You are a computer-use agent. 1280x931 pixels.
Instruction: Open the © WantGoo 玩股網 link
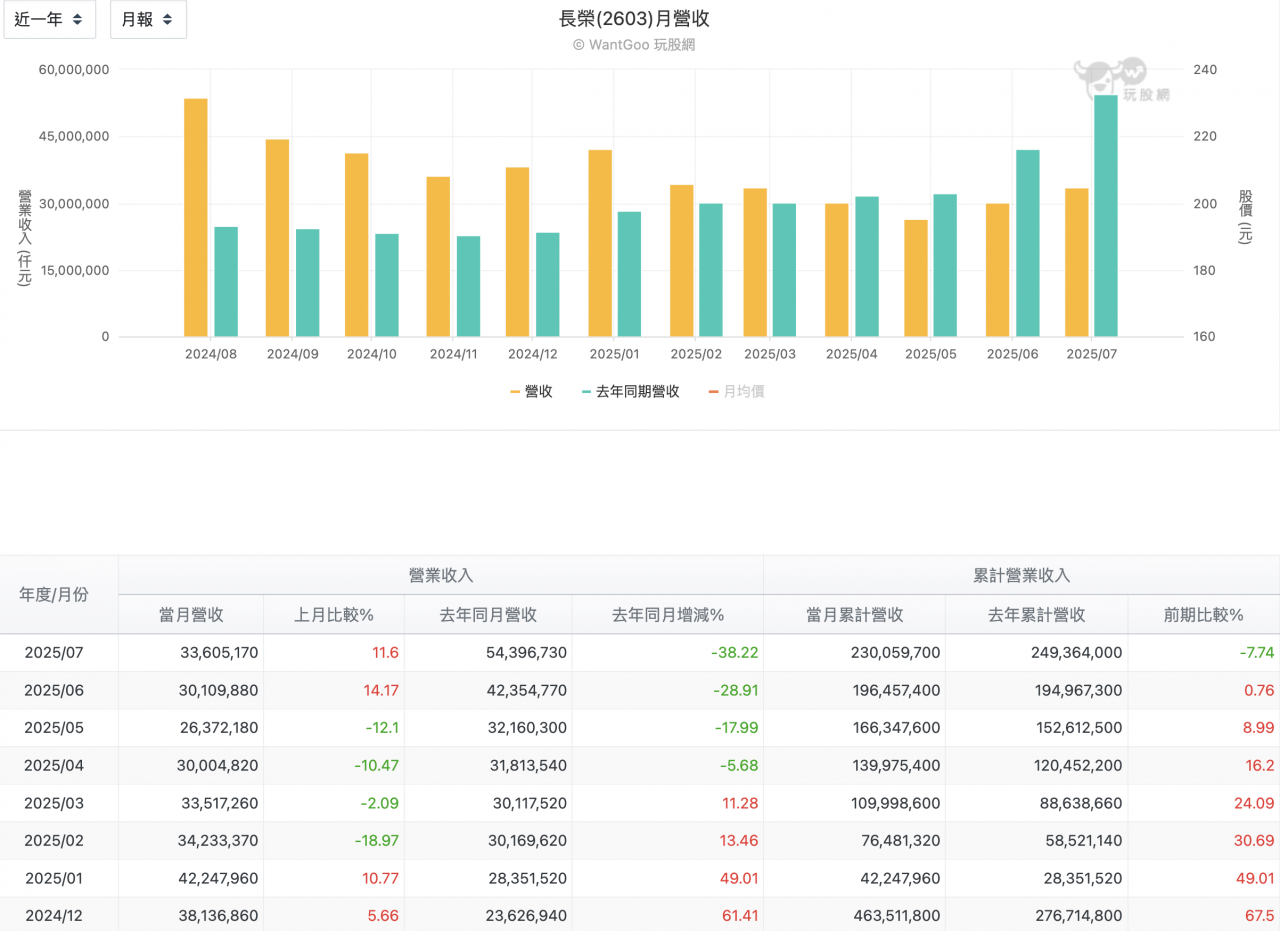pos(633,44)
